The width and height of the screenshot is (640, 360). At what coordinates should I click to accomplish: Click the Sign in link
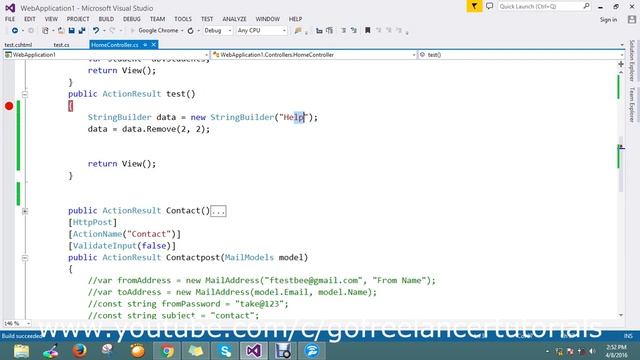[608, 20]
